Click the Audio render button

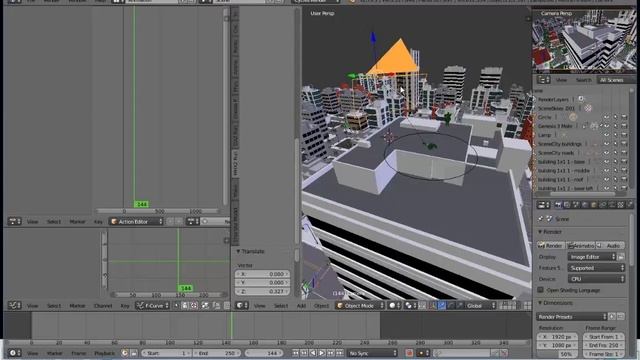[x=610, y=245]
